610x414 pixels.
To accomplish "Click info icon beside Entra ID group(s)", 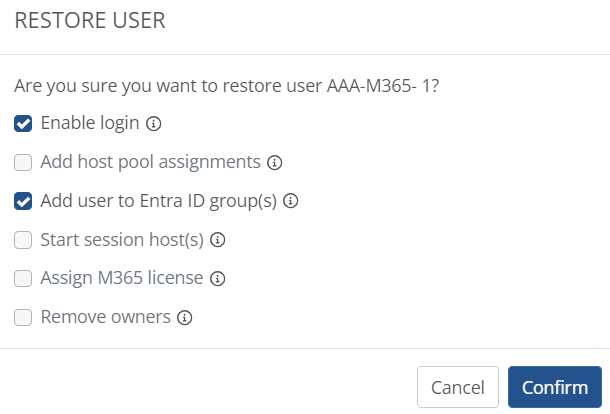I will click(291, 201).
